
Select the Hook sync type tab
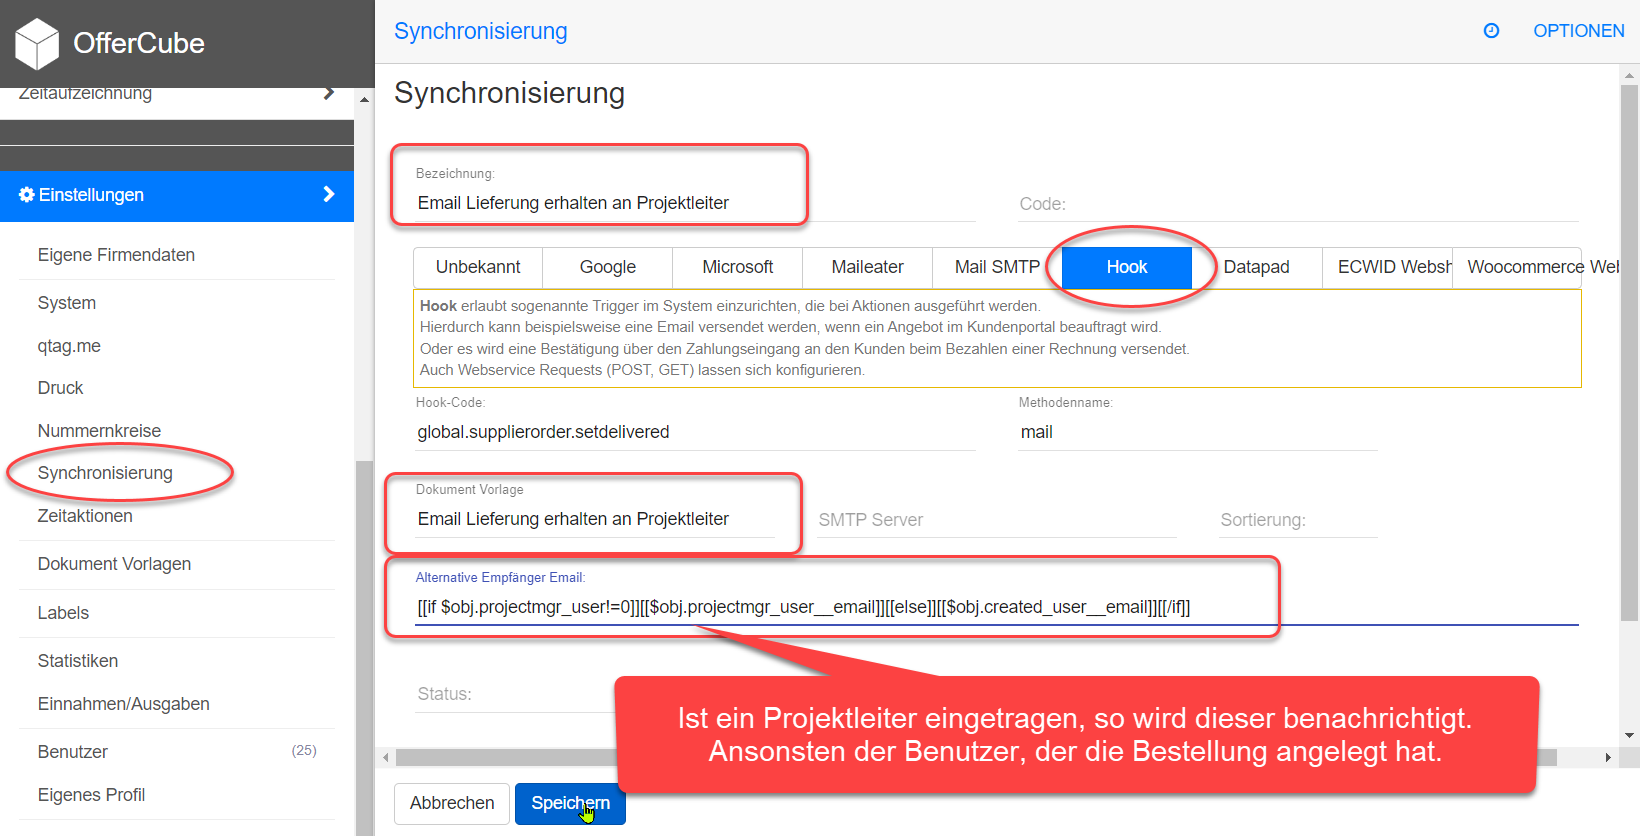point(1127,267)
